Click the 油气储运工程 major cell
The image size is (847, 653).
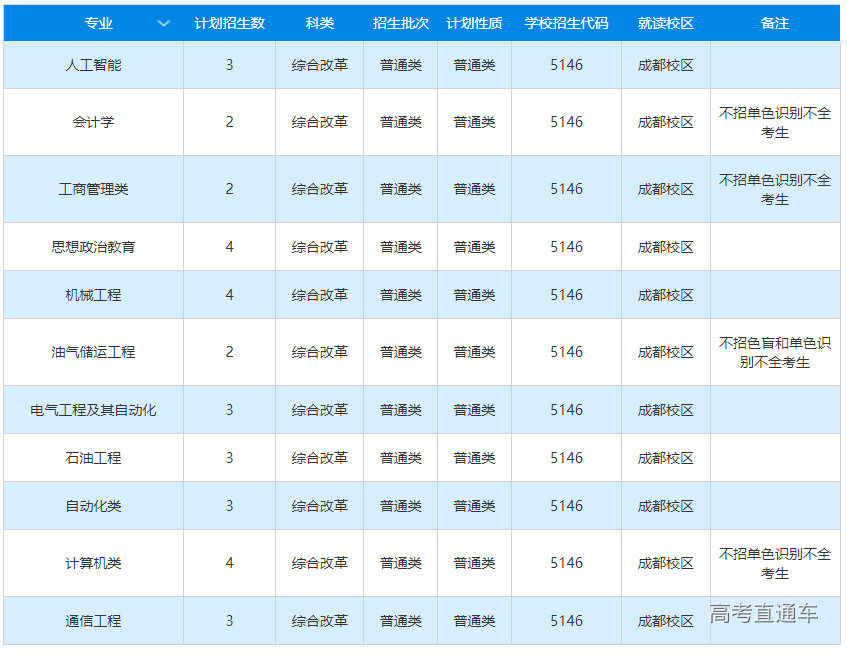(x=93, y=352)
